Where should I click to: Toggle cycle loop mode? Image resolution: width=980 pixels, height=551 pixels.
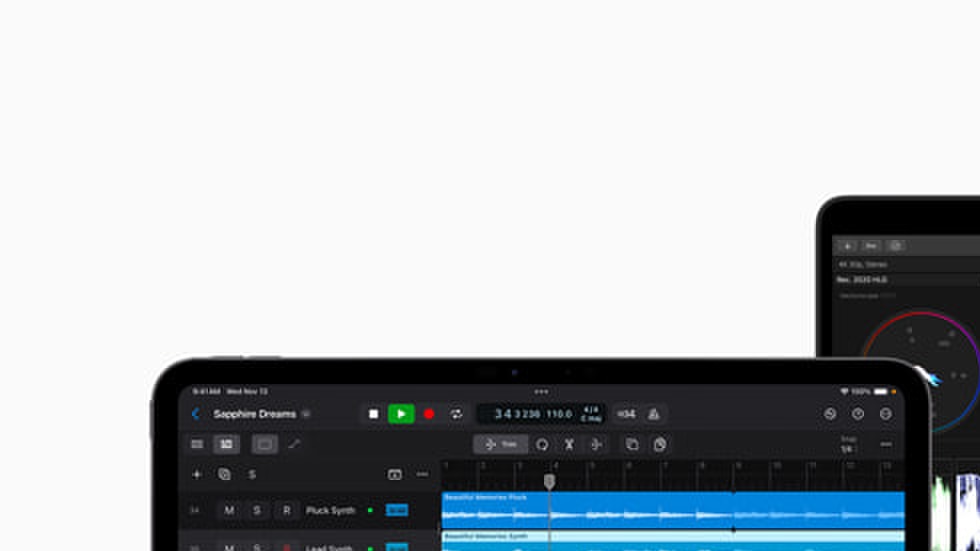(x=456, y=414)
